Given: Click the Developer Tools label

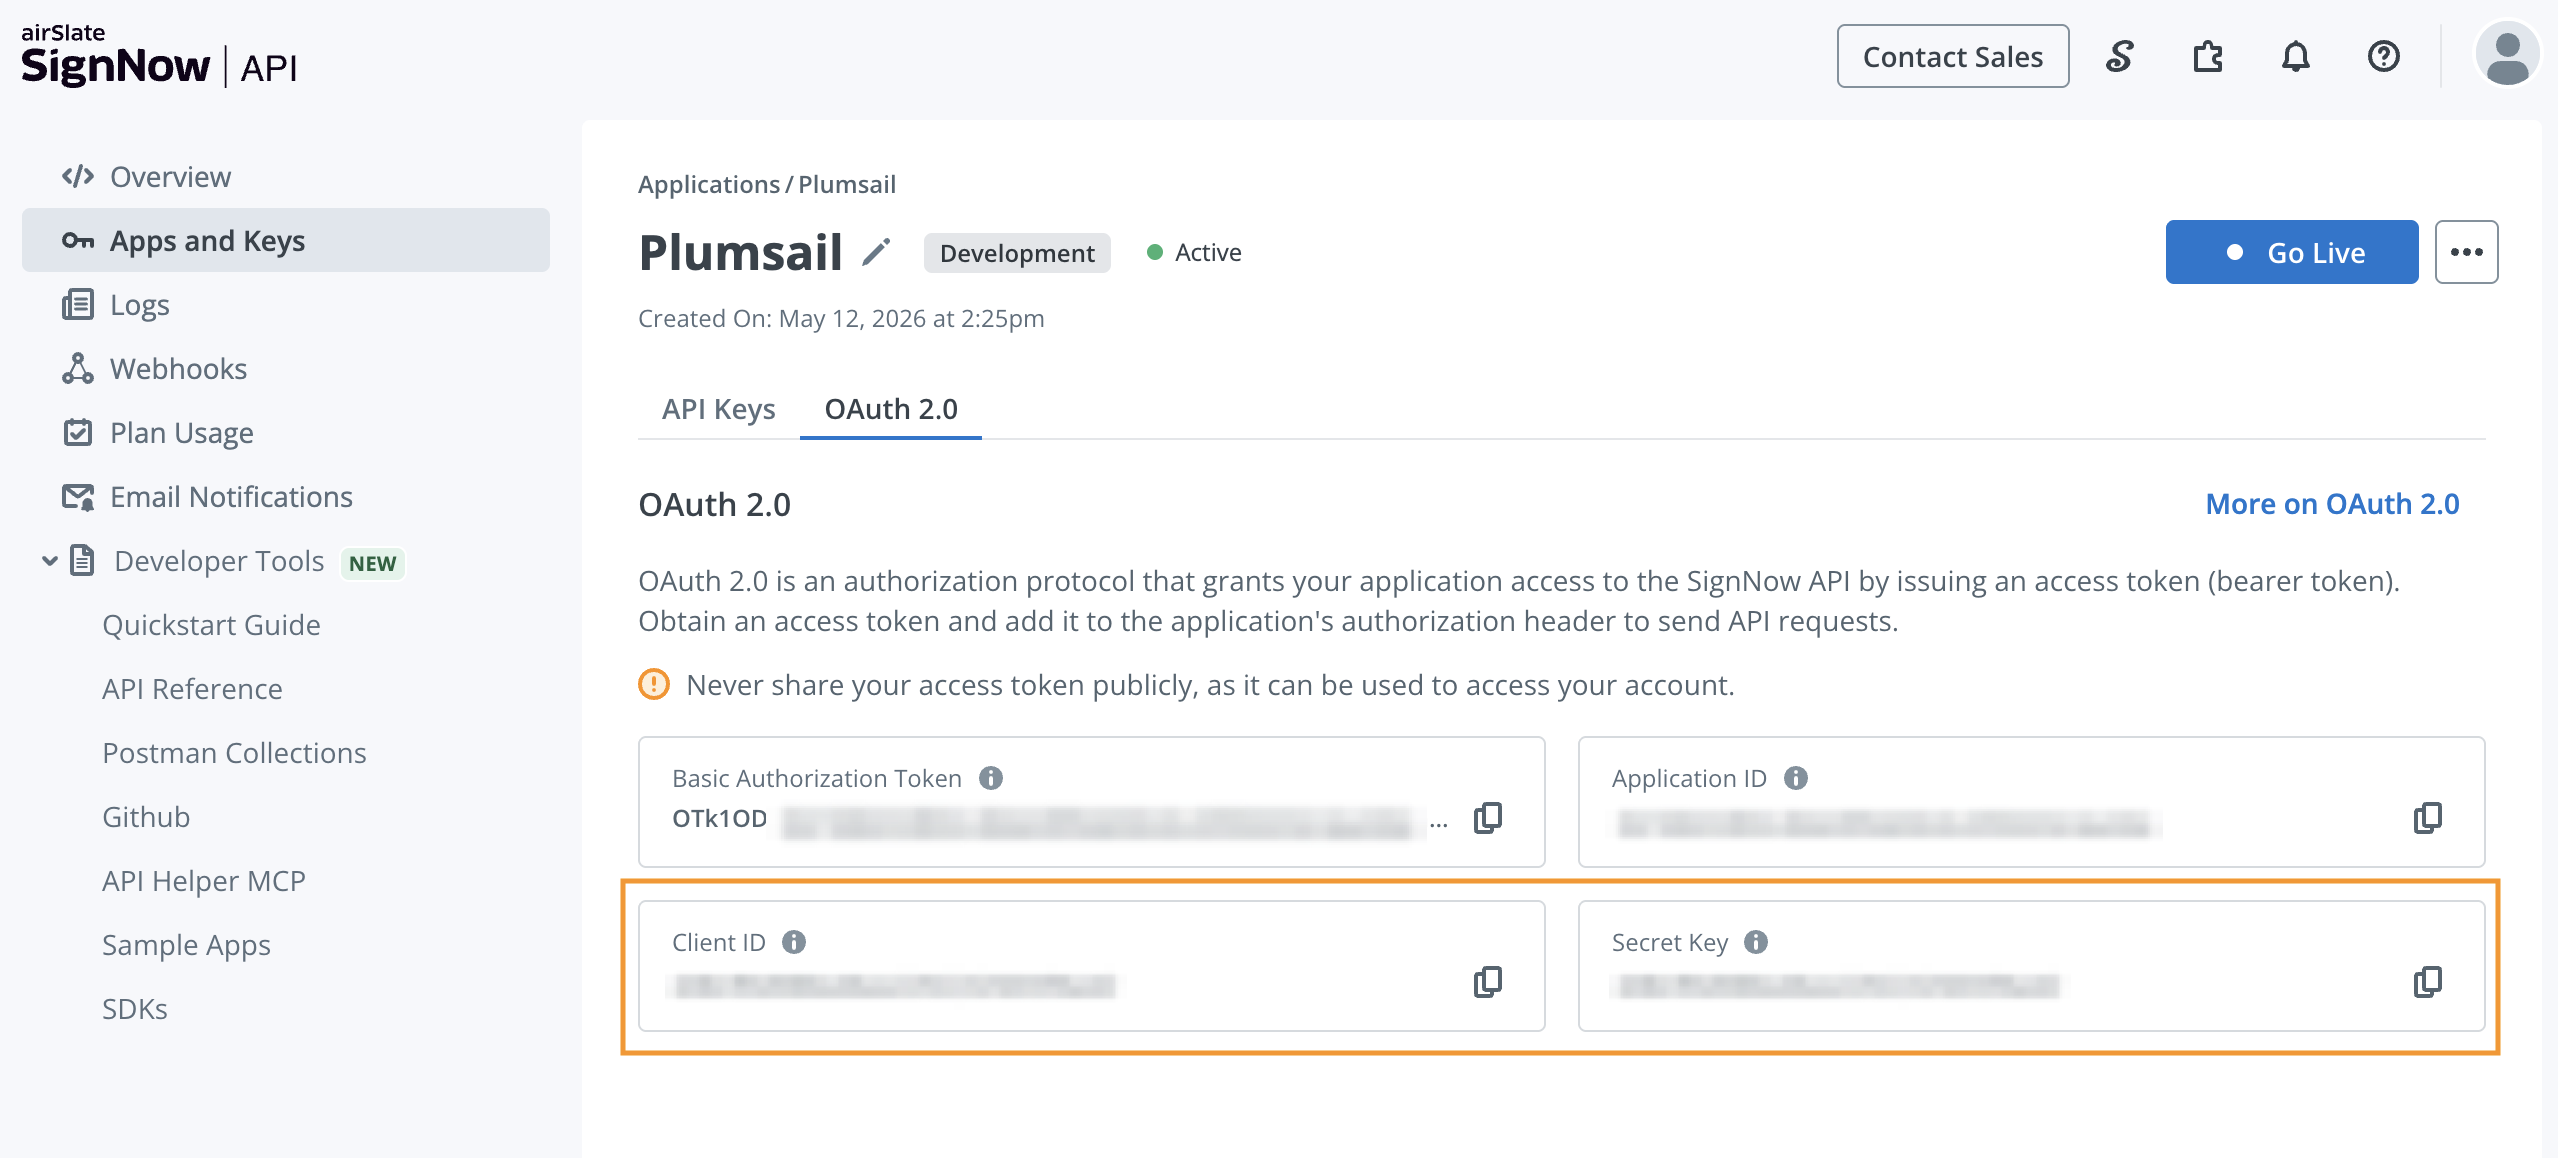Looking at the screenshot, I should (x=219, y=560).
